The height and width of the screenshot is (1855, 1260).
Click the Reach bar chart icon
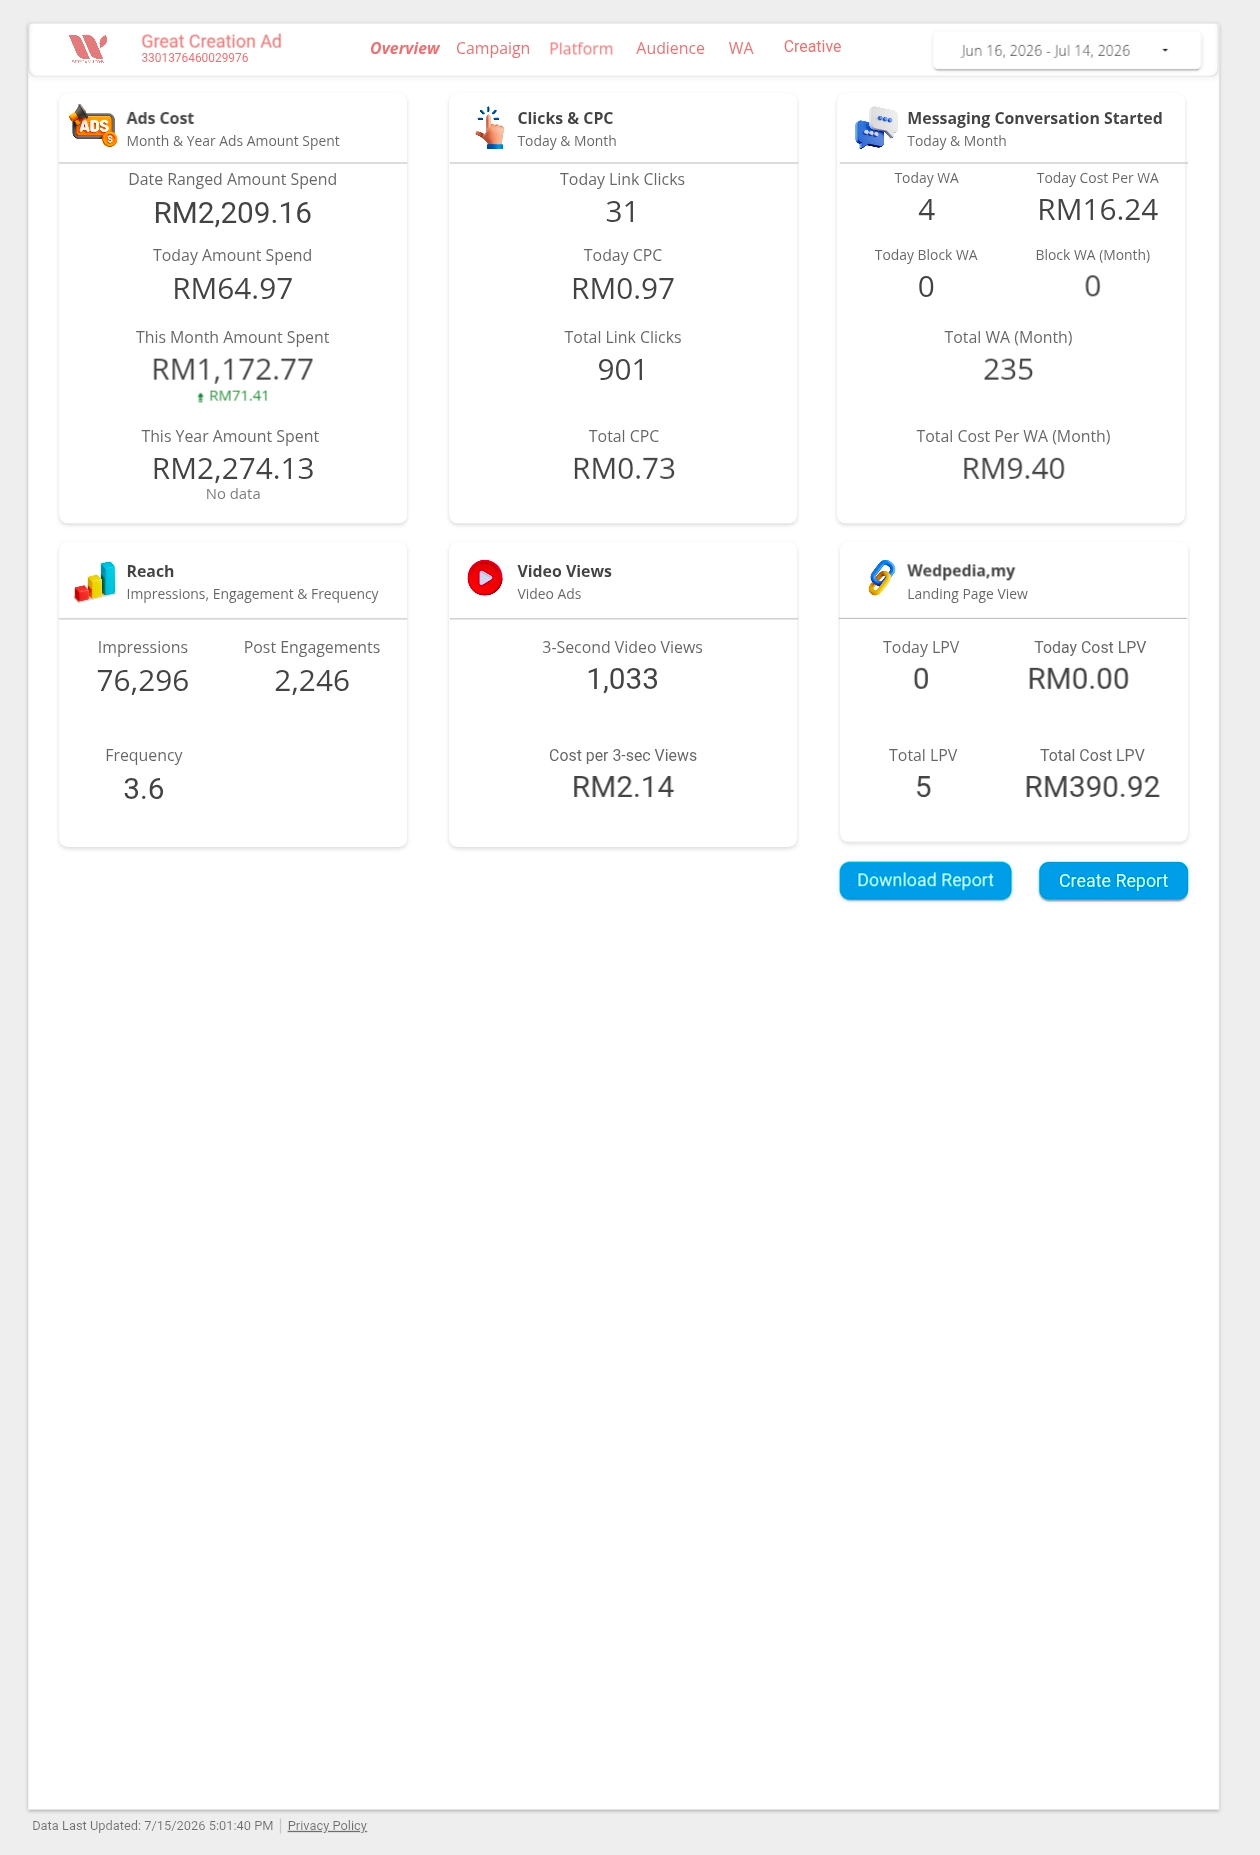pyautogui.click(x=95, y=581)
